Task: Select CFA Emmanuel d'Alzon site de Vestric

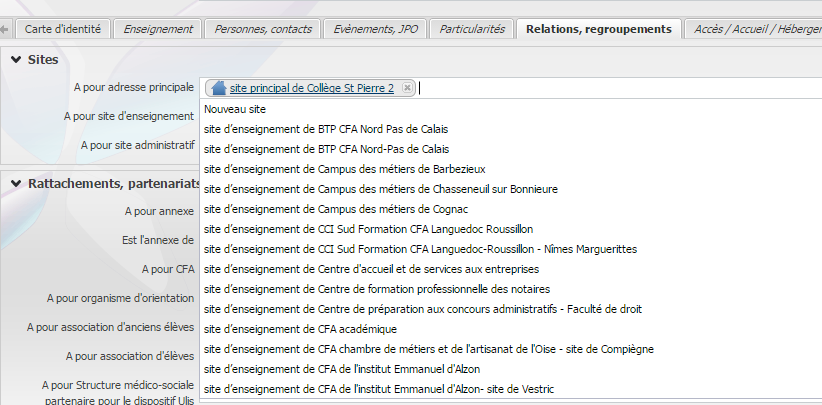Action: pyautogui.click(x=378, y=388)
